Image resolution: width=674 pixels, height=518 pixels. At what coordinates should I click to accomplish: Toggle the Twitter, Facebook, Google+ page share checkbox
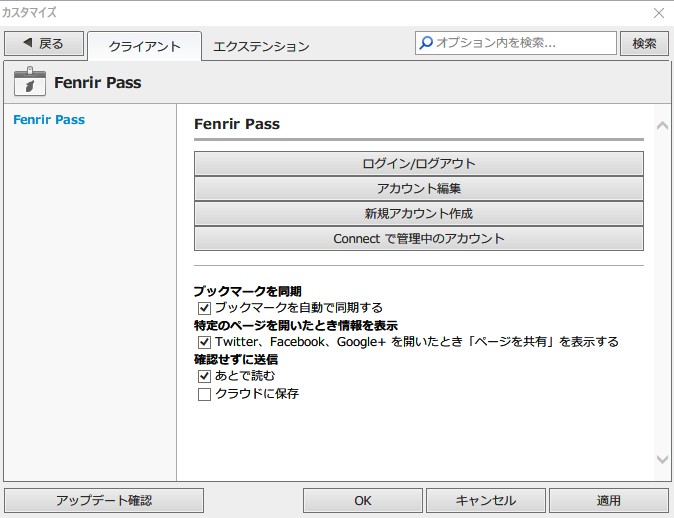coord(204,342)
